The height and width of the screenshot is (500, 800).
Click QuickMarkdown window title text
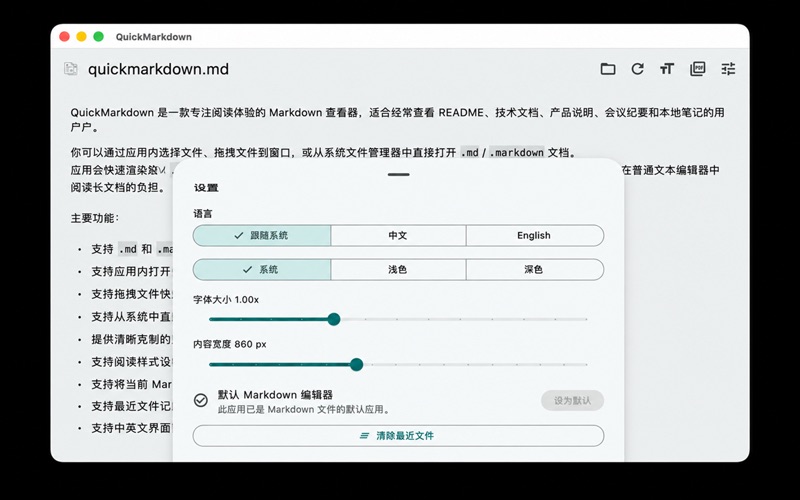tap(154, 37)
